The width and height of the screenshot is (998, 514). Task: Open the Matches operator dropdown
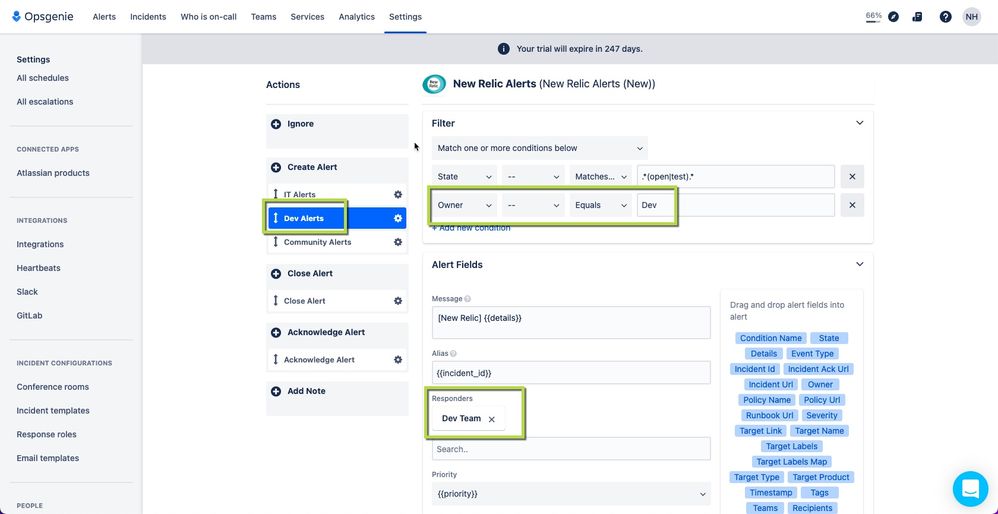point(600,177)
